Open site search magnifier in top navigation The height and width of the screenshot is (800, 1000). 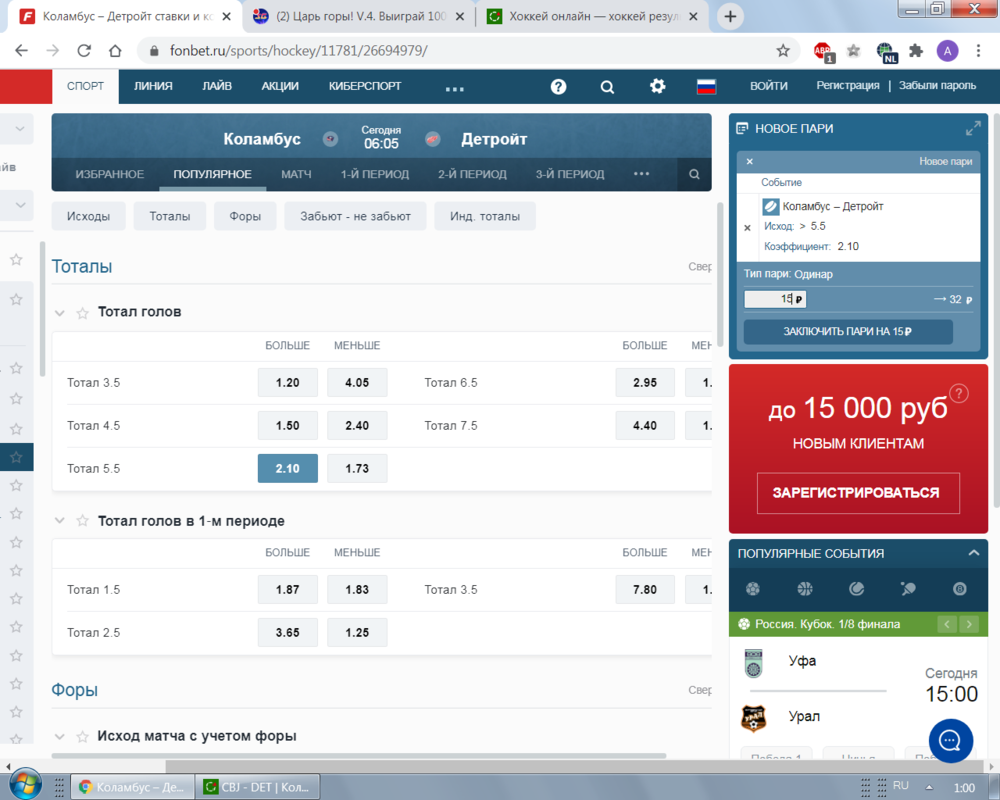click(x=607, y=87)
